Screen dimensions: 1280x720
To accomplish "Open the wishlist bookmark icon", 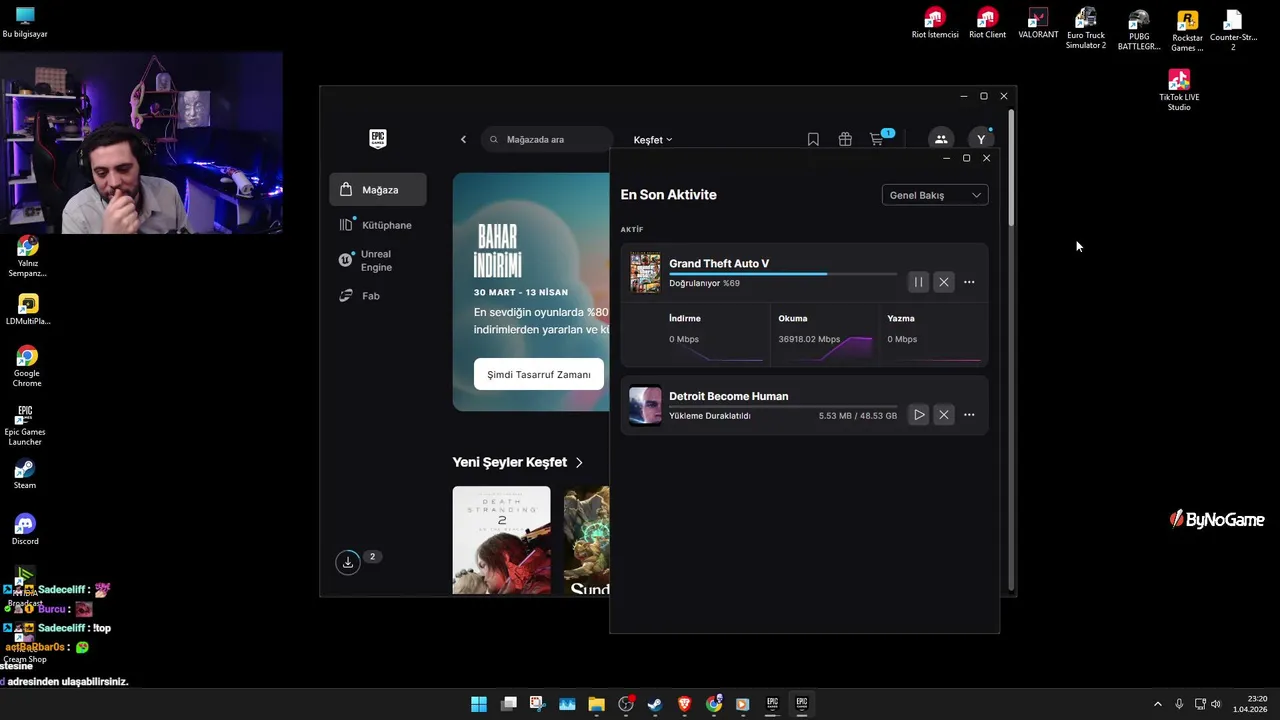I will coord(813,140).
